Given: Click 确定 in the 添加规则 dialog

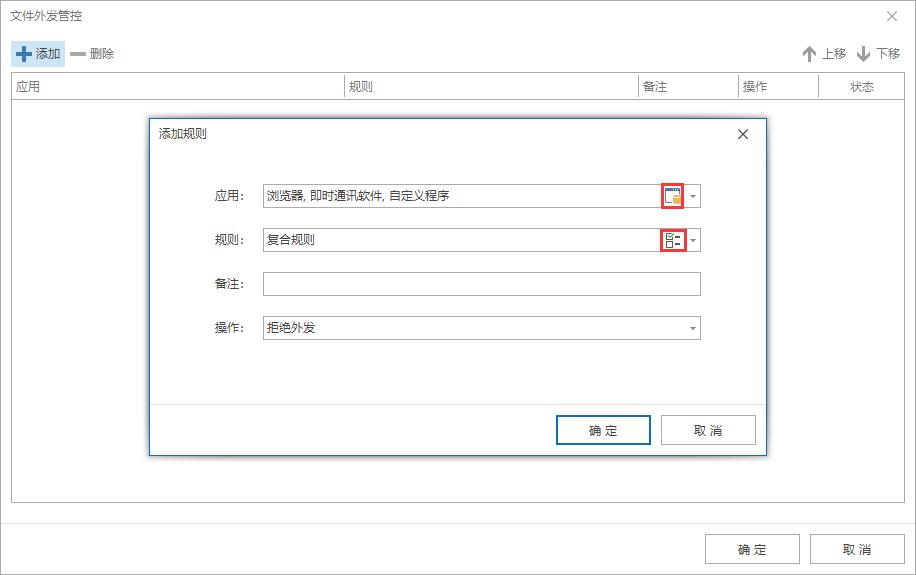Looking at the screenshot, I should point(603,430).
